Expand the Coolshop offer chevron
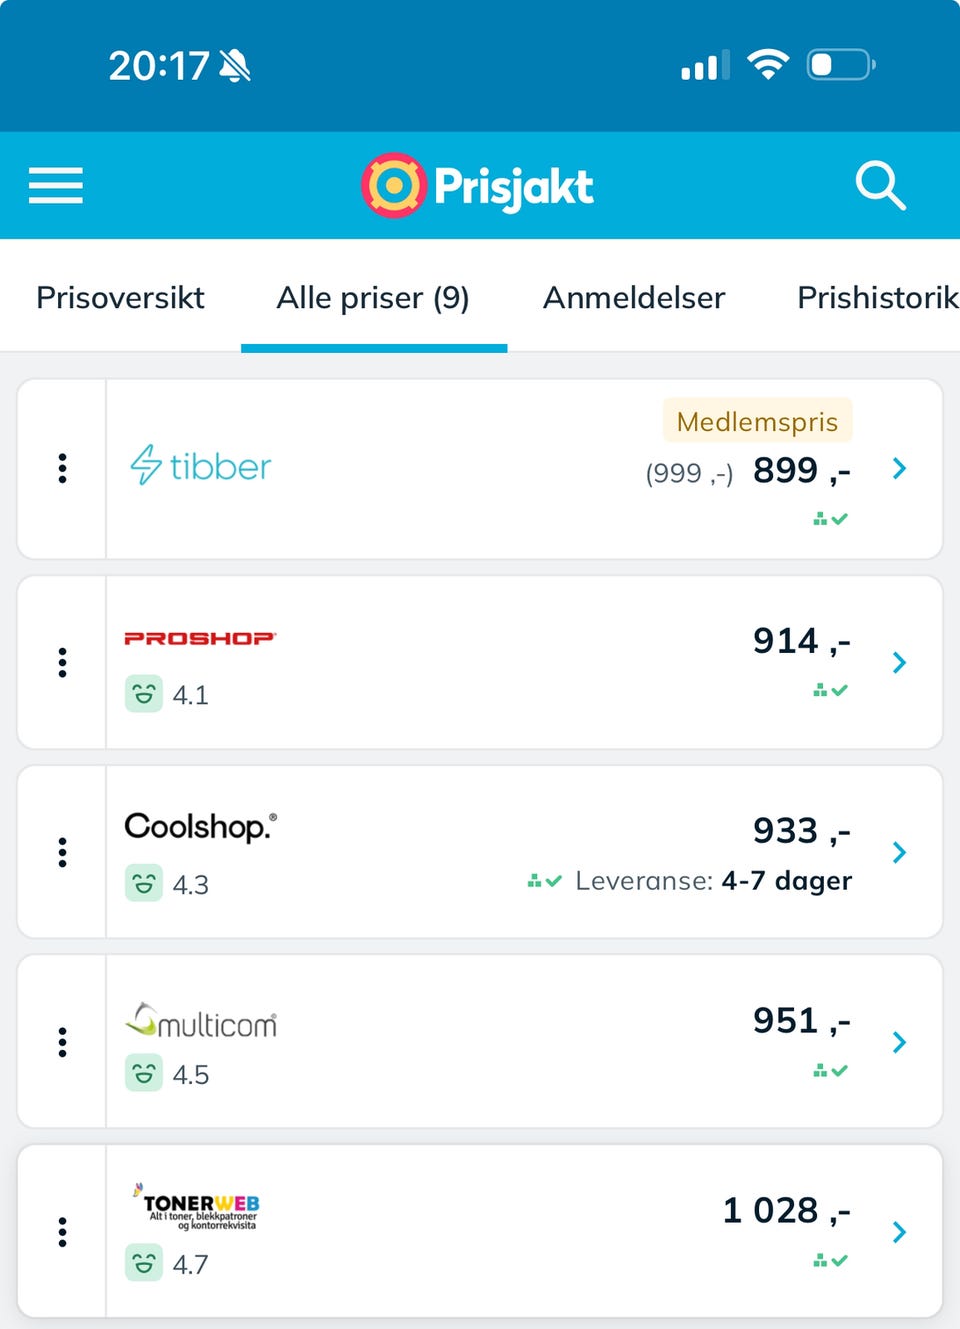The image size is (960, 1329). tap(899, 852)
